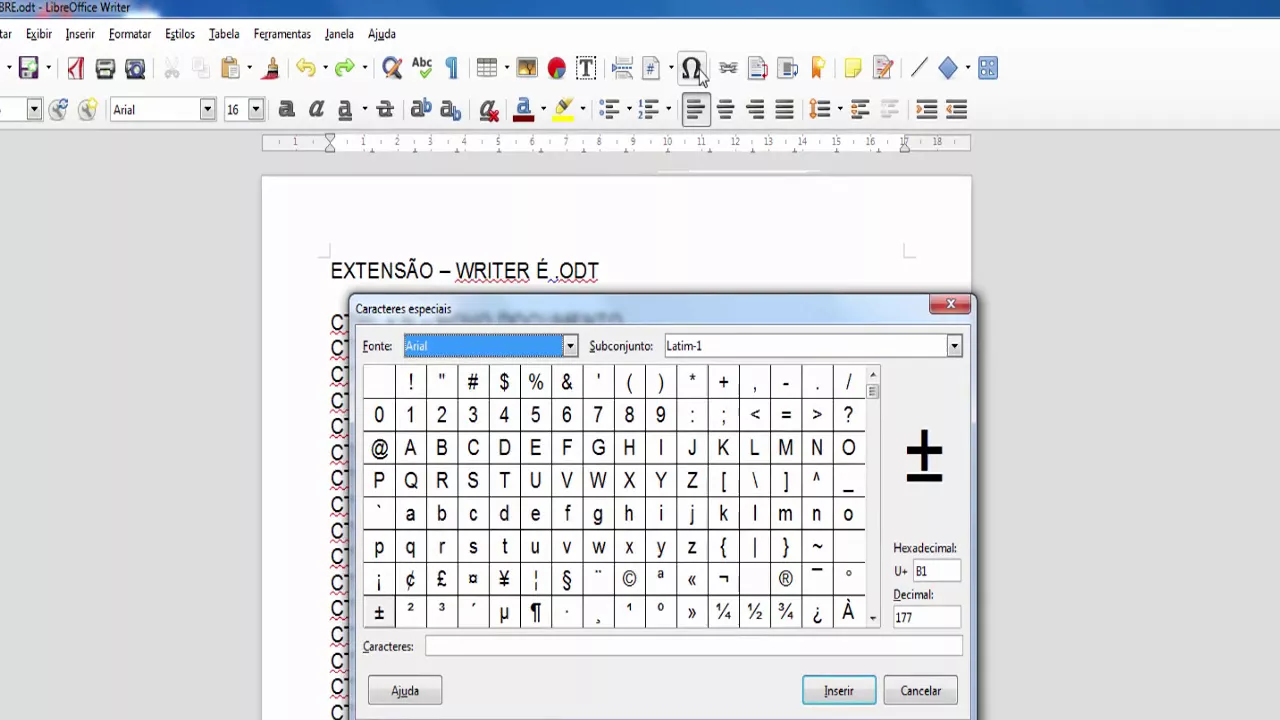Apply the dark red font color

pos(523,109)
